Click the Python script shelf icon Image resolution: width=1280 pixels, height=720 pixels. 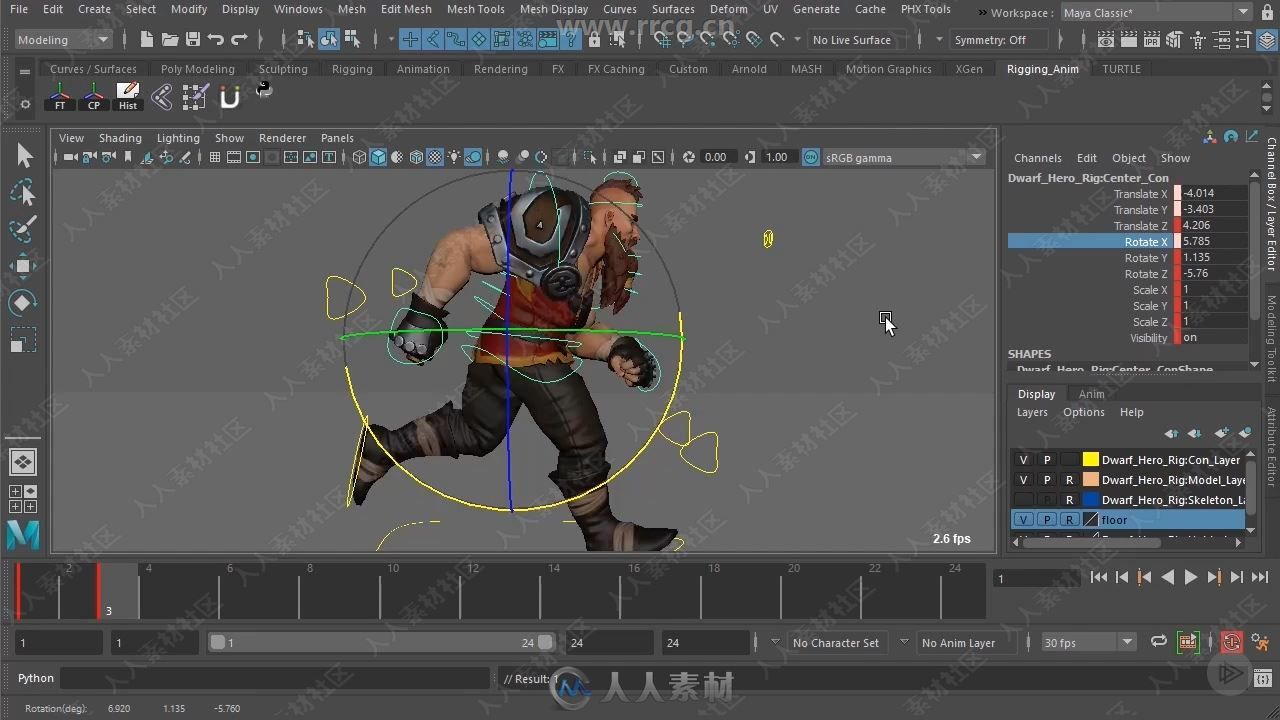pos(263,90)
